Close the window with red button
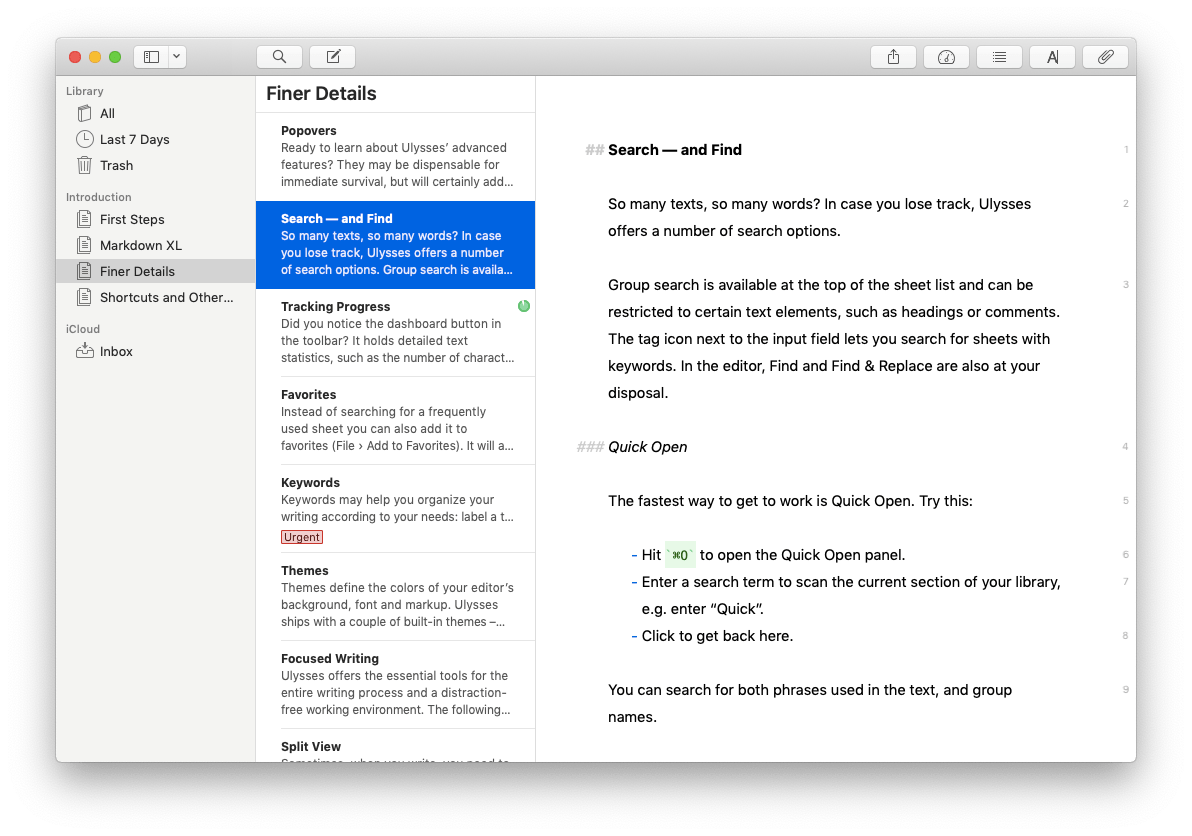 tap(75, 57)
